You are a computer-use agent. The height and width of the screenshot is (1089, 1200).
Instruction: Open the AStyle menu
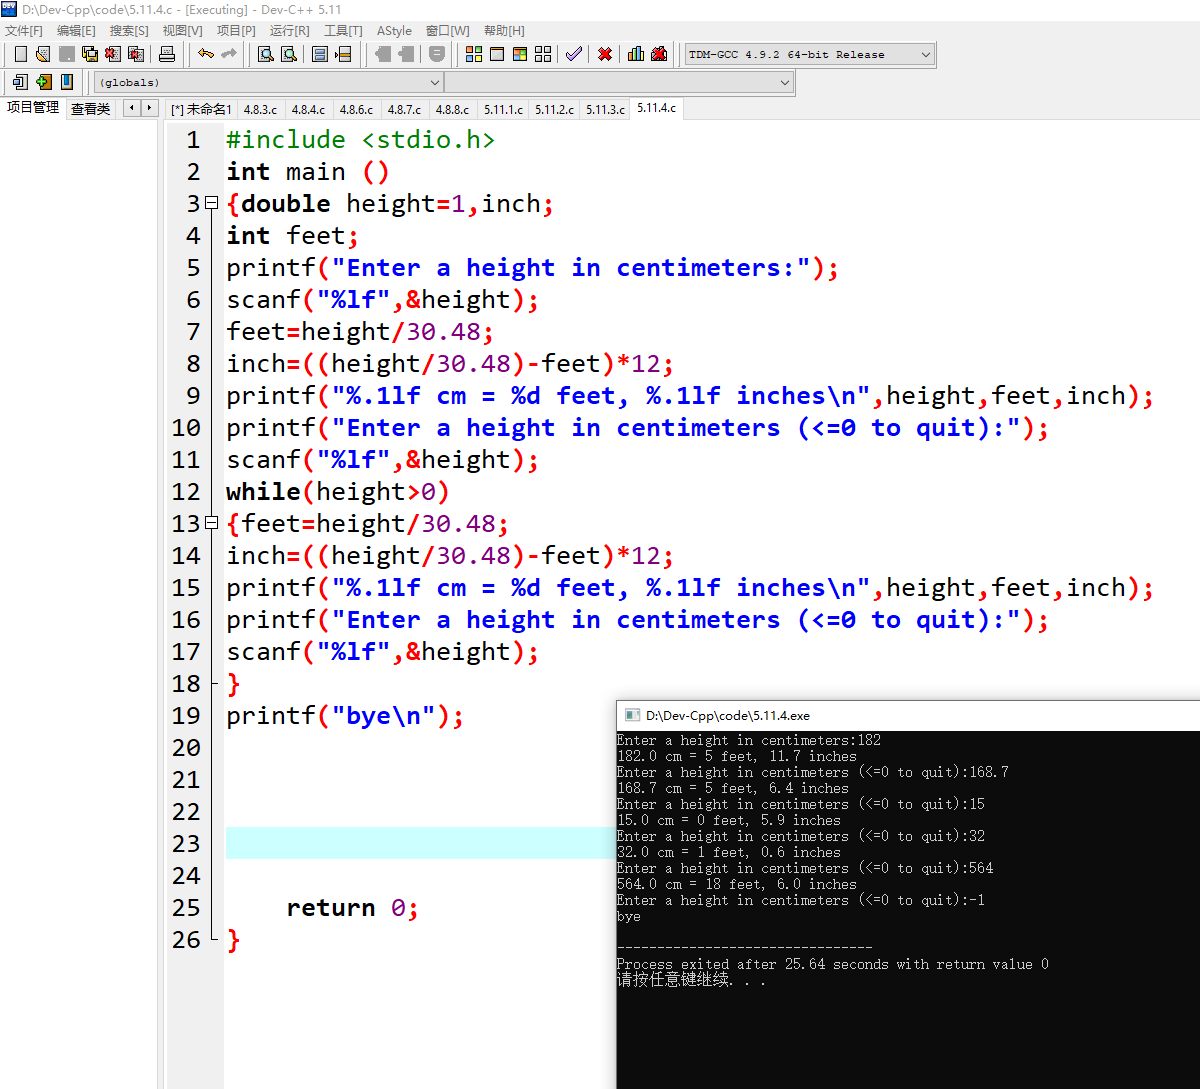394,30
